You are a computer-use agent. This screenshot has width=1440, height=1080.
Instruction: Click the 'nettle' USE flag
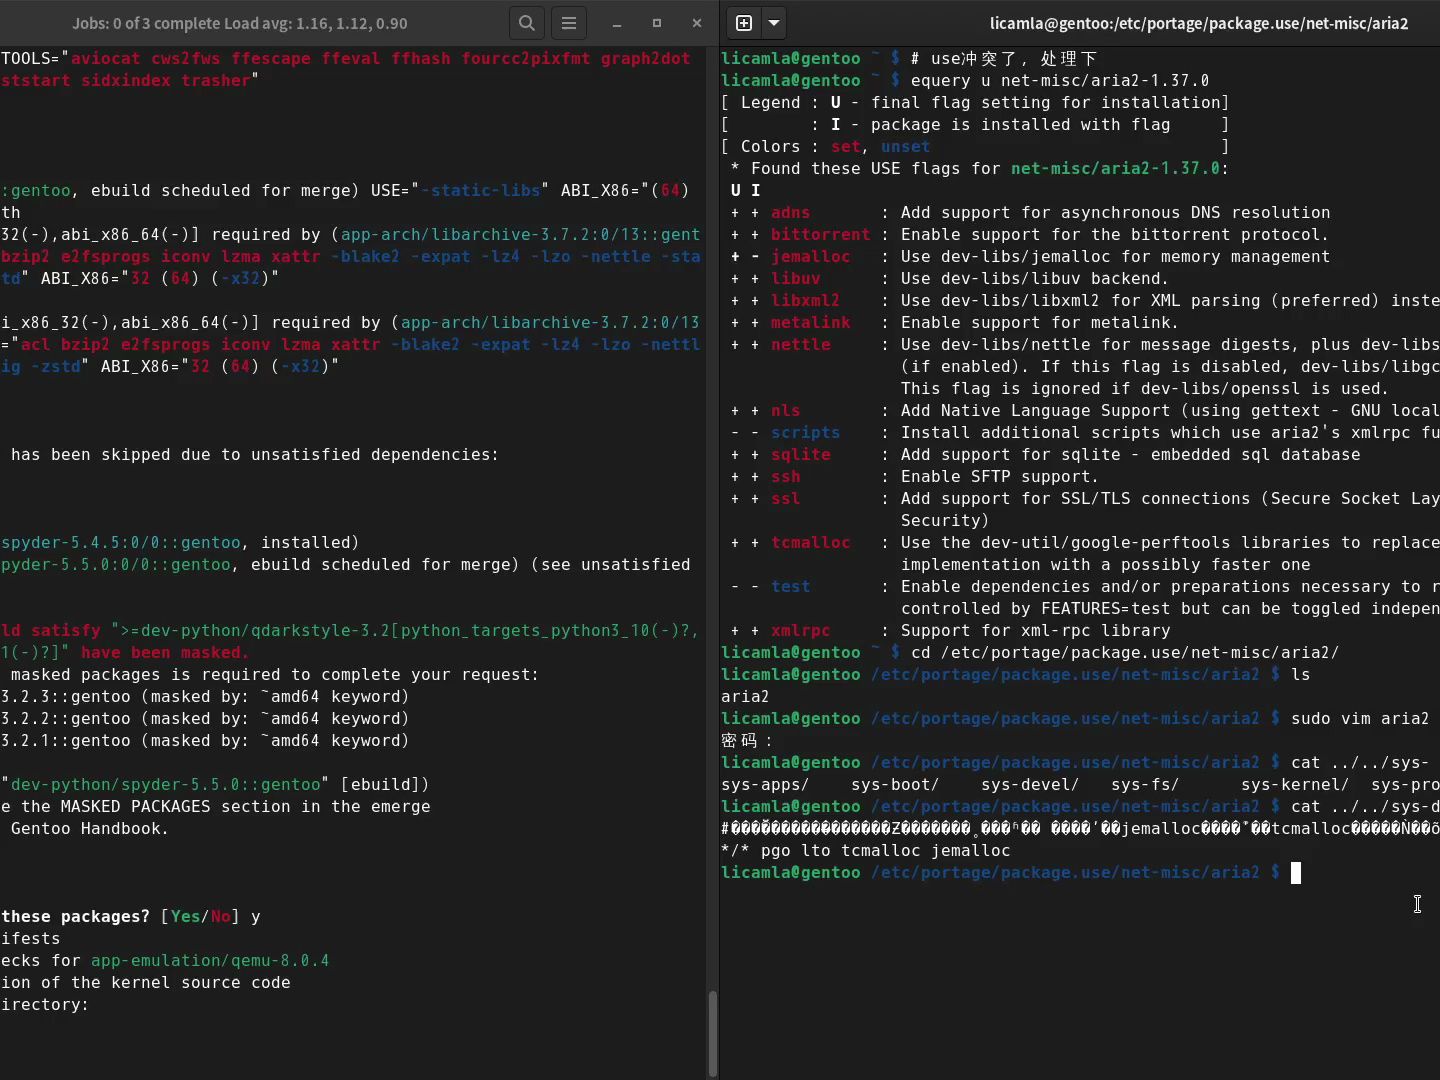(800, 344)
